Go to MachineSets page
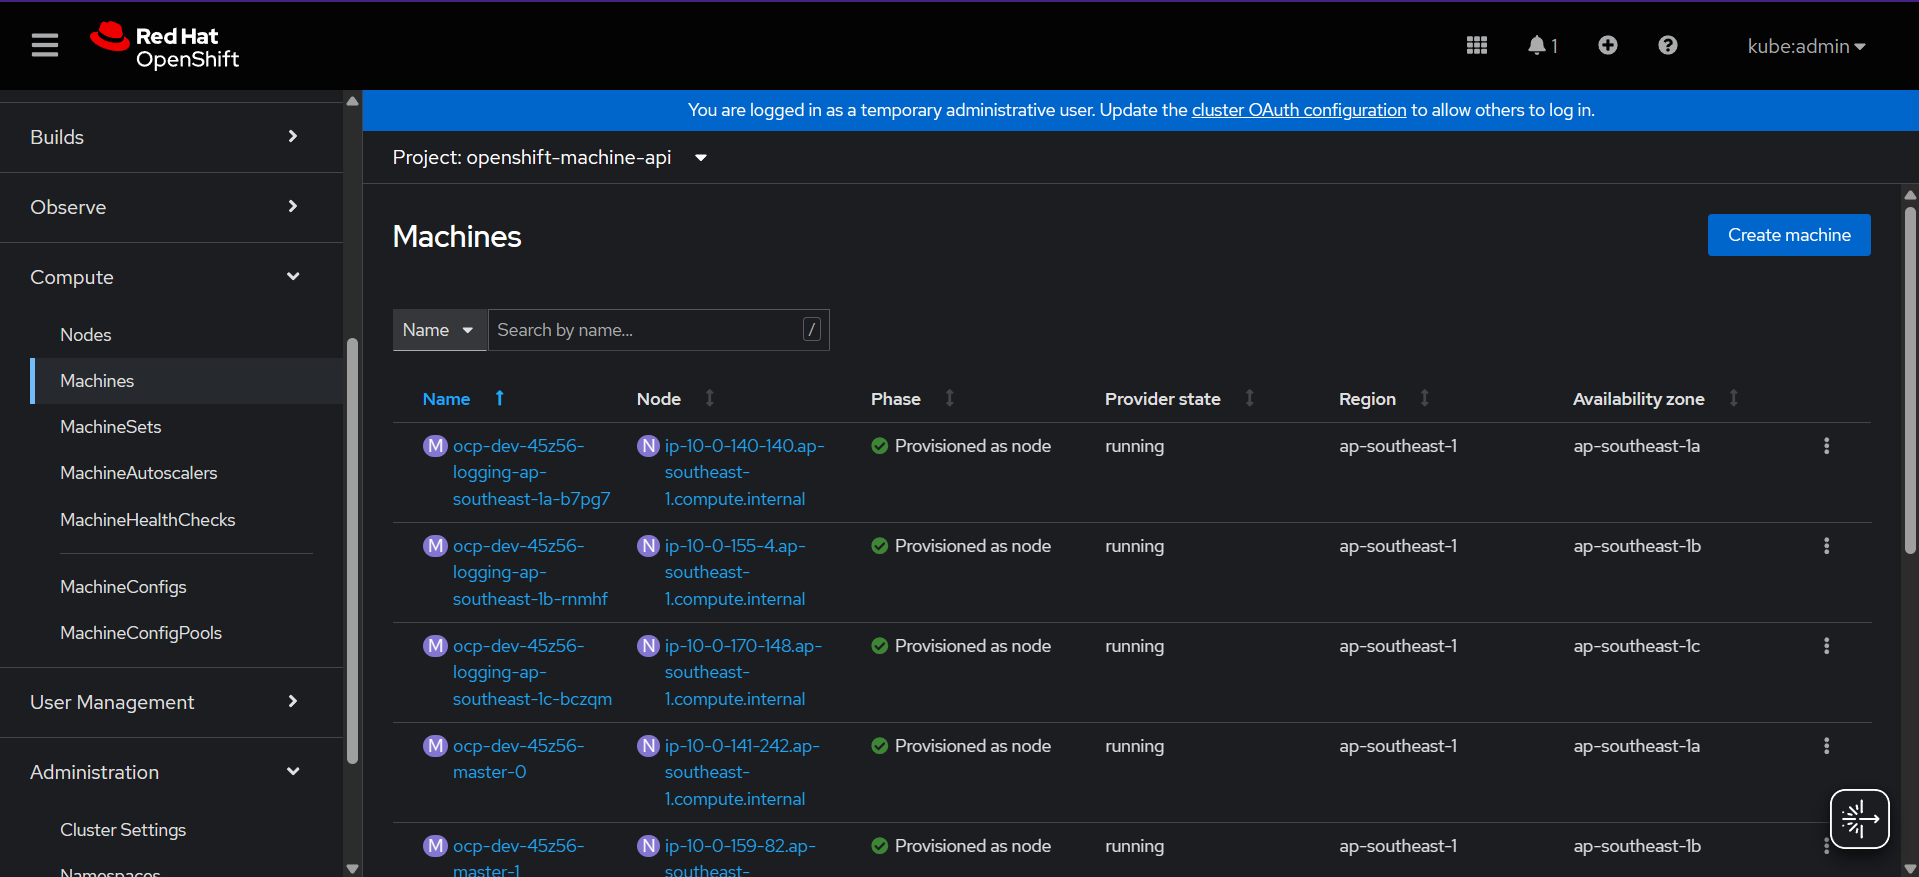Screen dimensions: 1919x877 pos(111,427)
